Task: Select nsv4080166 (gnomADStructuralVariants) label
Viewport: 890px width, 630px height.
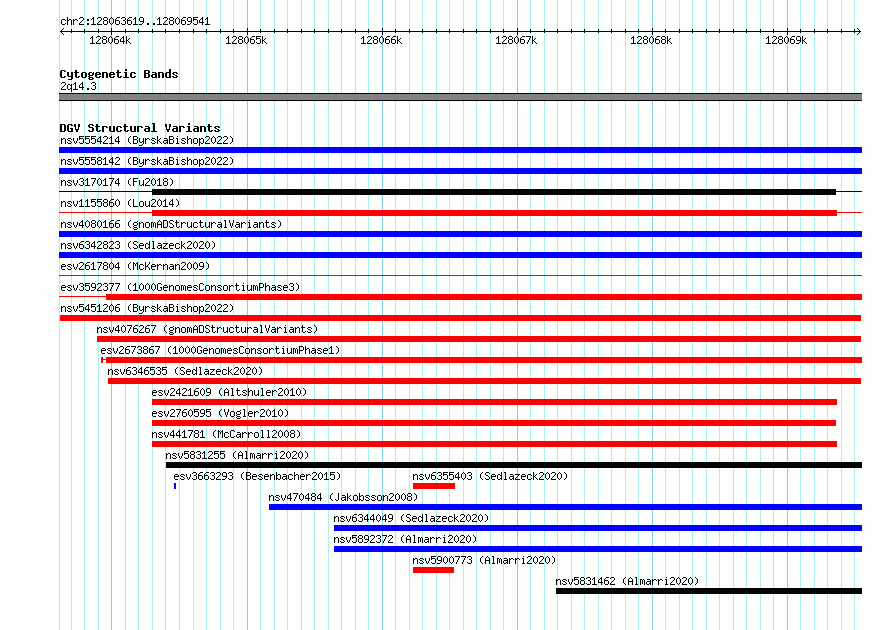Action: pos(171,224)
